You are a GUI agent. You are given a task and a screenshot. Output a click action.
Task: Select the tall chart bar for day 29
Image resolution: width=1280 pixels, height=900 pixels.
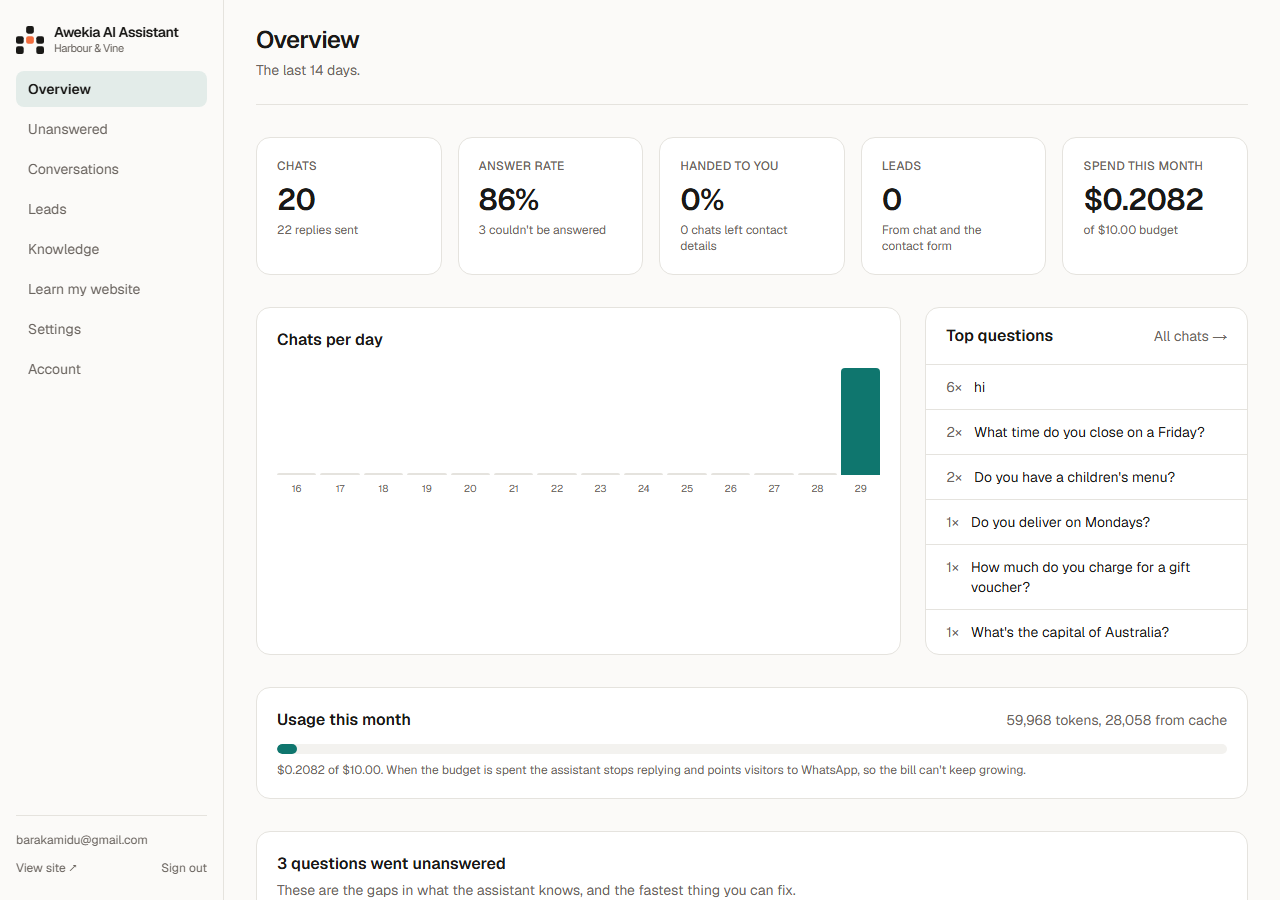point(860,421)
